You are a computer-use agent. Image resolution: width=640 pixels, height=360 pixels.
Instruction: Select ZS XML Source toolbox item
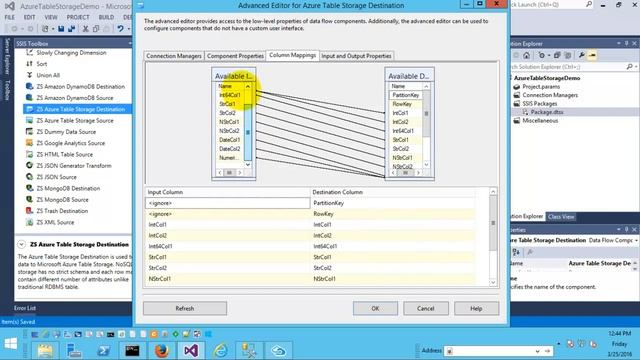(55, 222)
